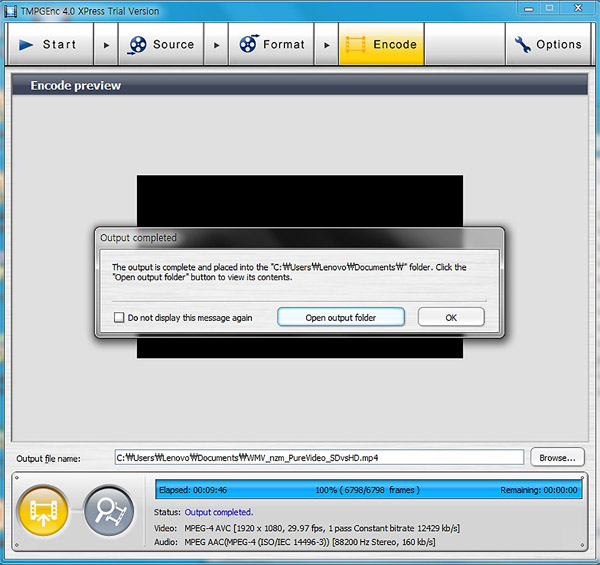Click the arrow between Start and Source
The height and width of the screenshot is (565, 600).
tap(106, 45)
